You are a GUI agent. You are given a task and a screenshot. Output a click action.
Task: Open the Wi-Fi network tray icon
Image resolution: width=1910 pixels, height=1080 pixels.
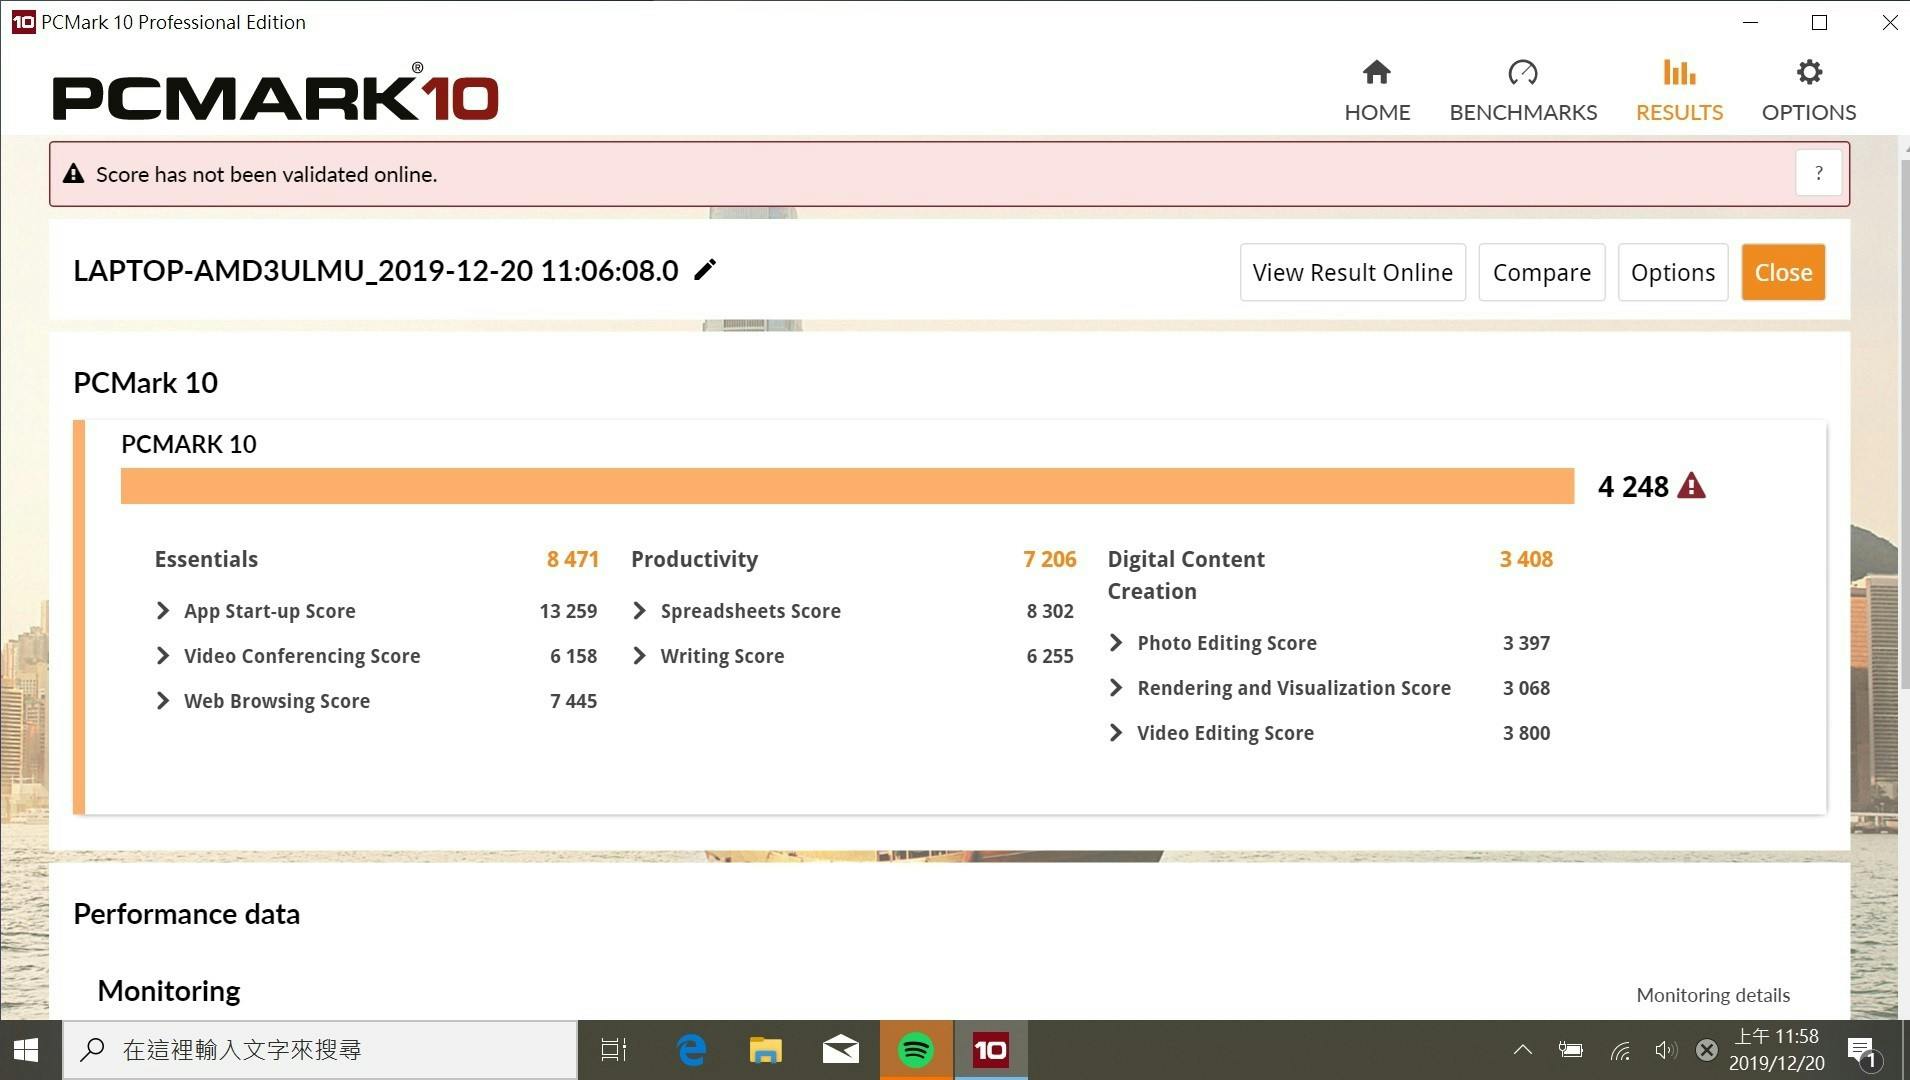coord(1620,1050)
